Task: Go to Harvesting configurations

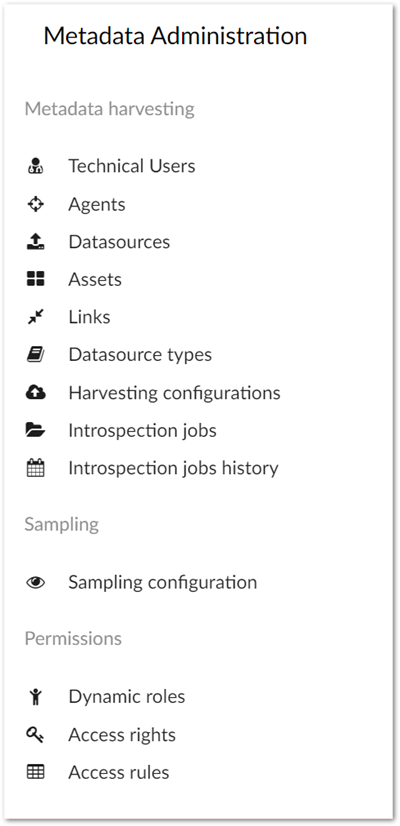Action: 174,393
